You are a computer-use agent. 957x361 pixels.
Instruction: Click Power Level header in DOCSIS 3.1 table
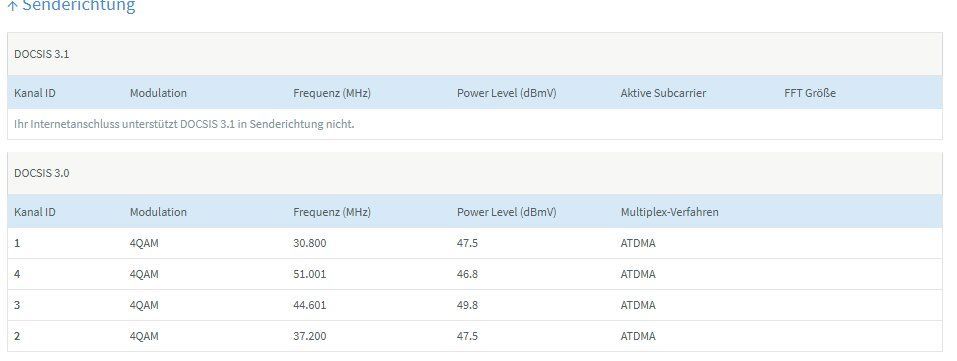click(507, 93)
